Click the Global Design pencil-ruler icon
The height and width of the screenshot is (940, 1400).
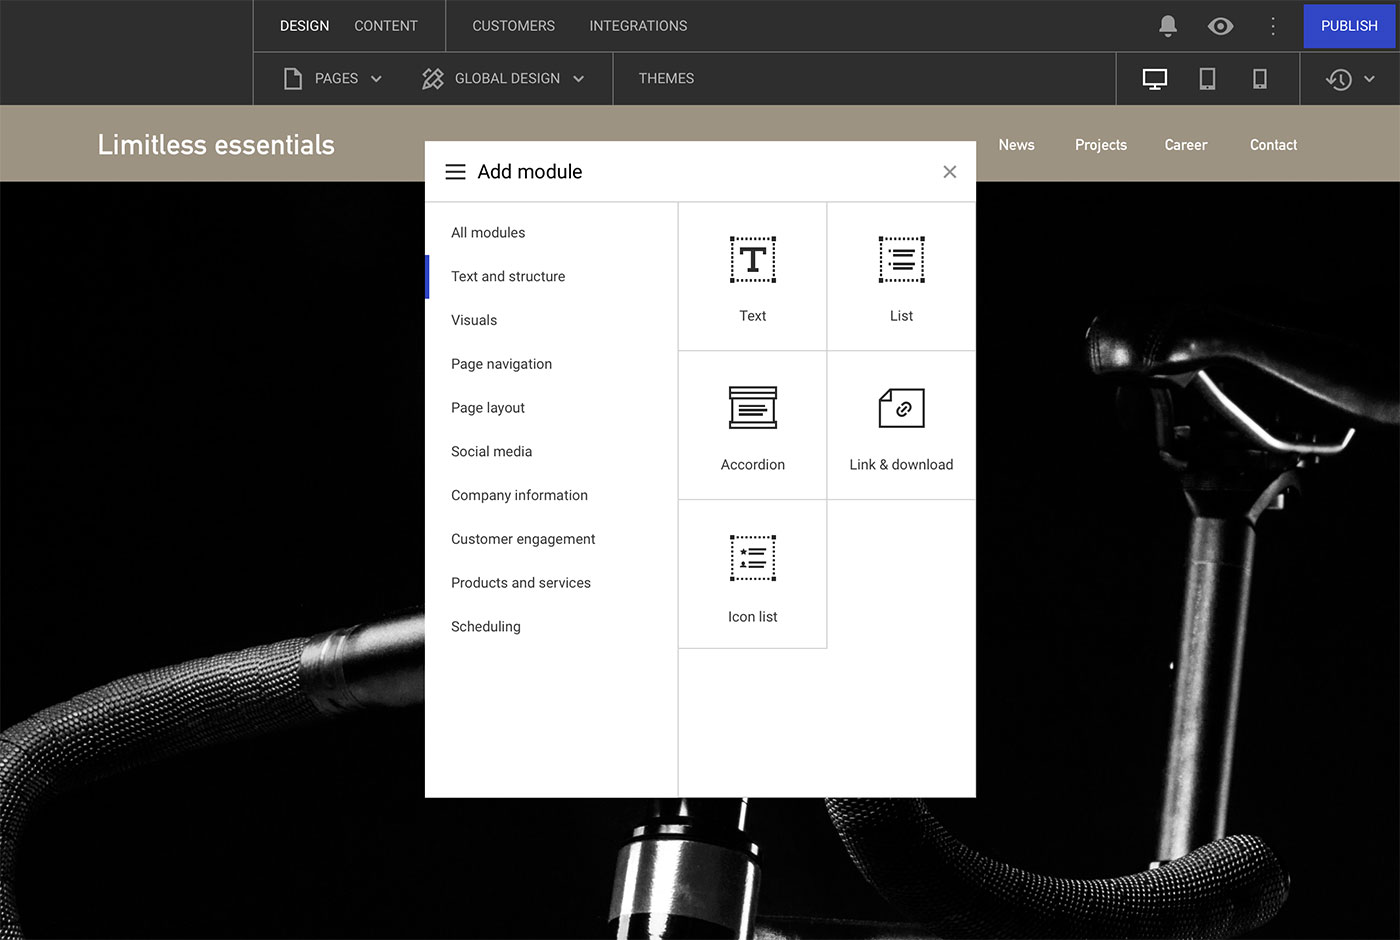click(433, 79)
